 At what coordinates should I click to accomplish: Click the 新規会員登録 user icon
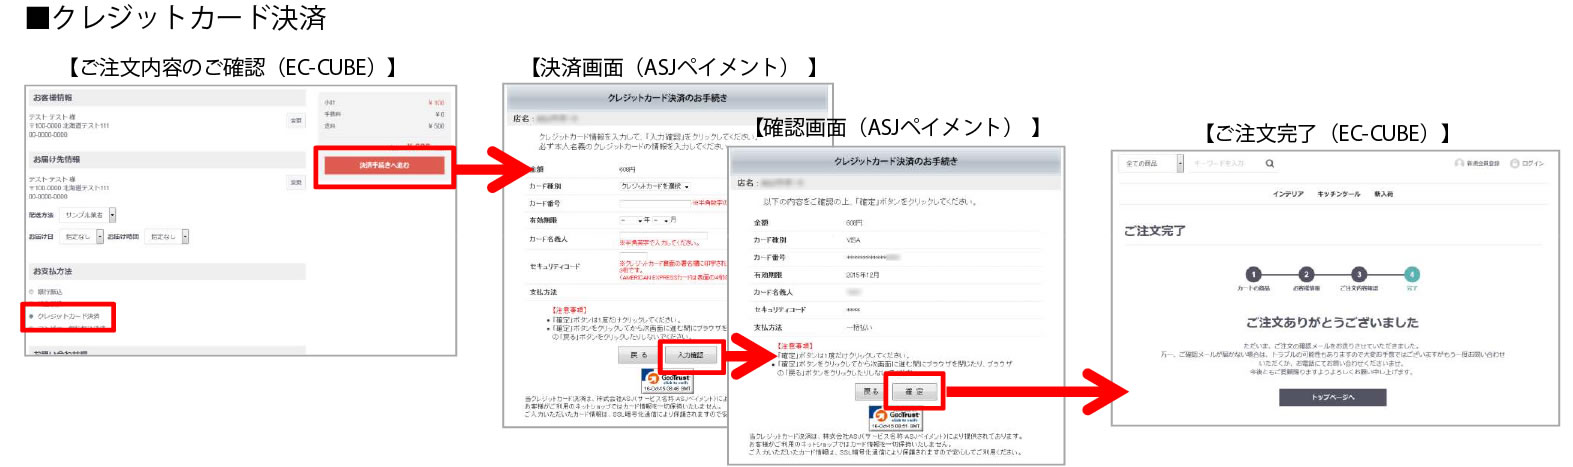pos(1459,163)
